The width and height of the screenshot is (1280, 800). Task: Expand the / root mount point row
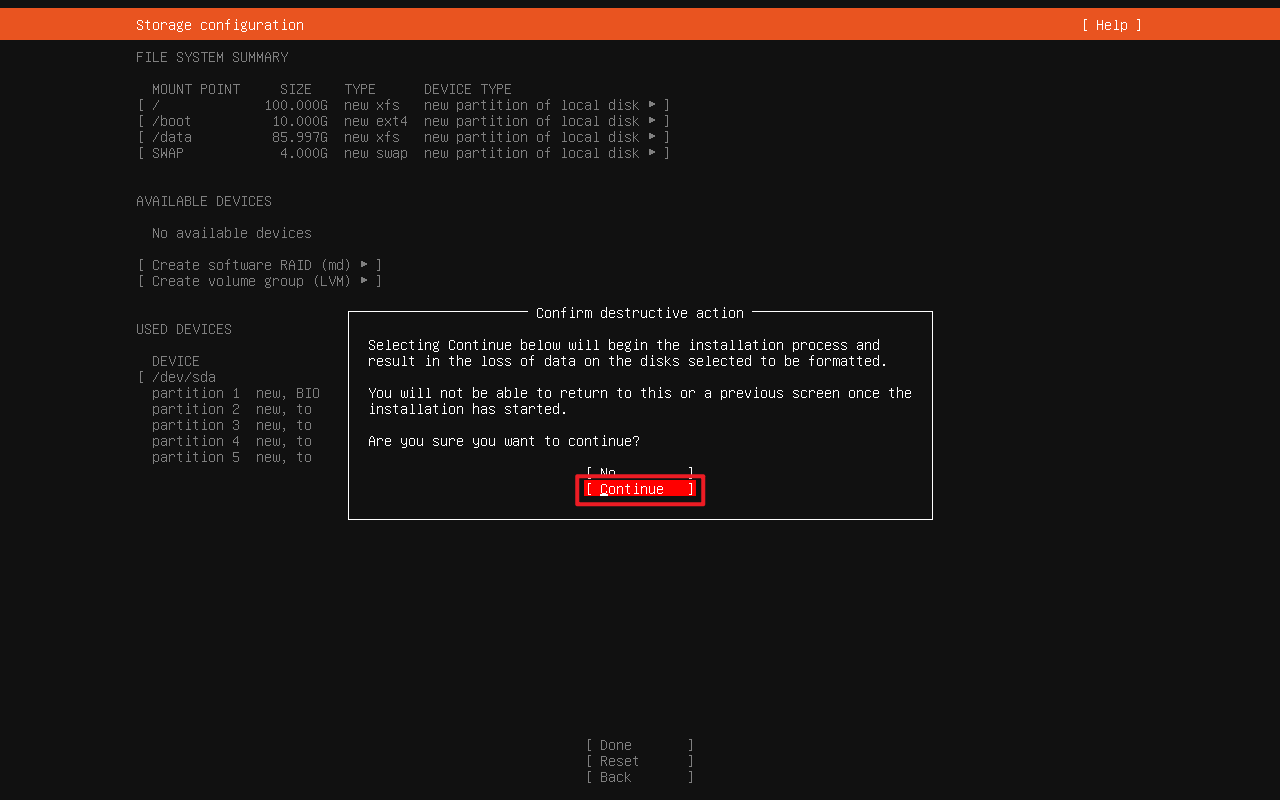404,105
